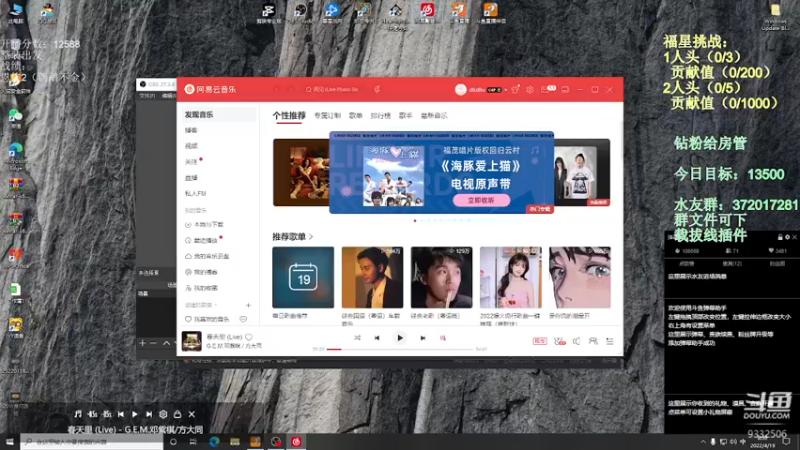Switch to 歌单 tab

[x=356, y=116]
